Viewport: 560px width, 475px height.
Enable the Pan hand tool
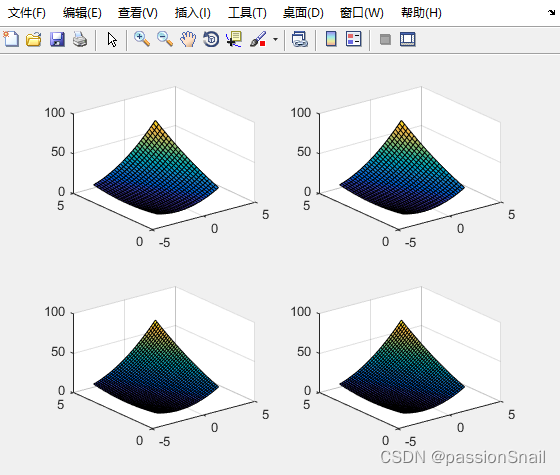(188, 39)
